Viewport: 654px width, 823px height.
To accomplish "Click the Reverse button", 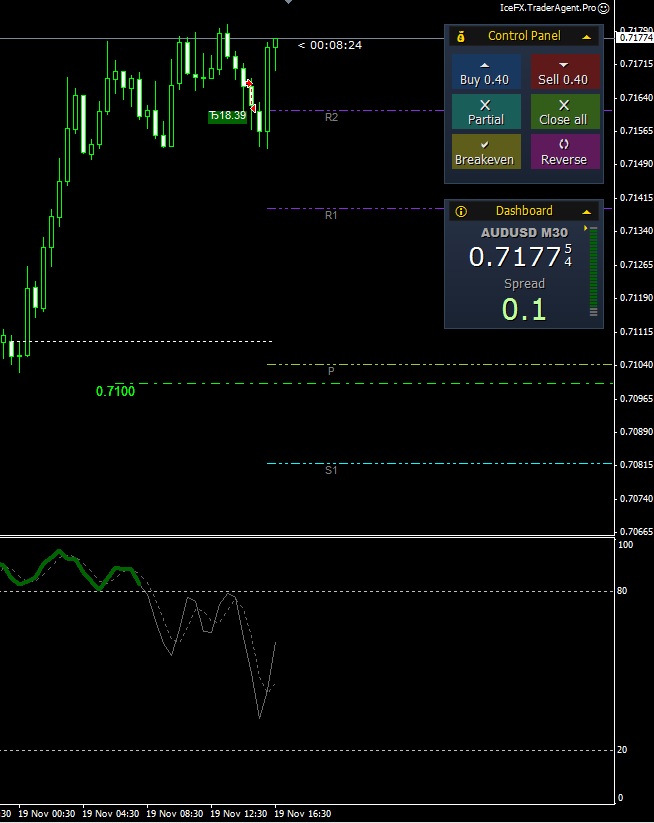I will pos(565,152).
